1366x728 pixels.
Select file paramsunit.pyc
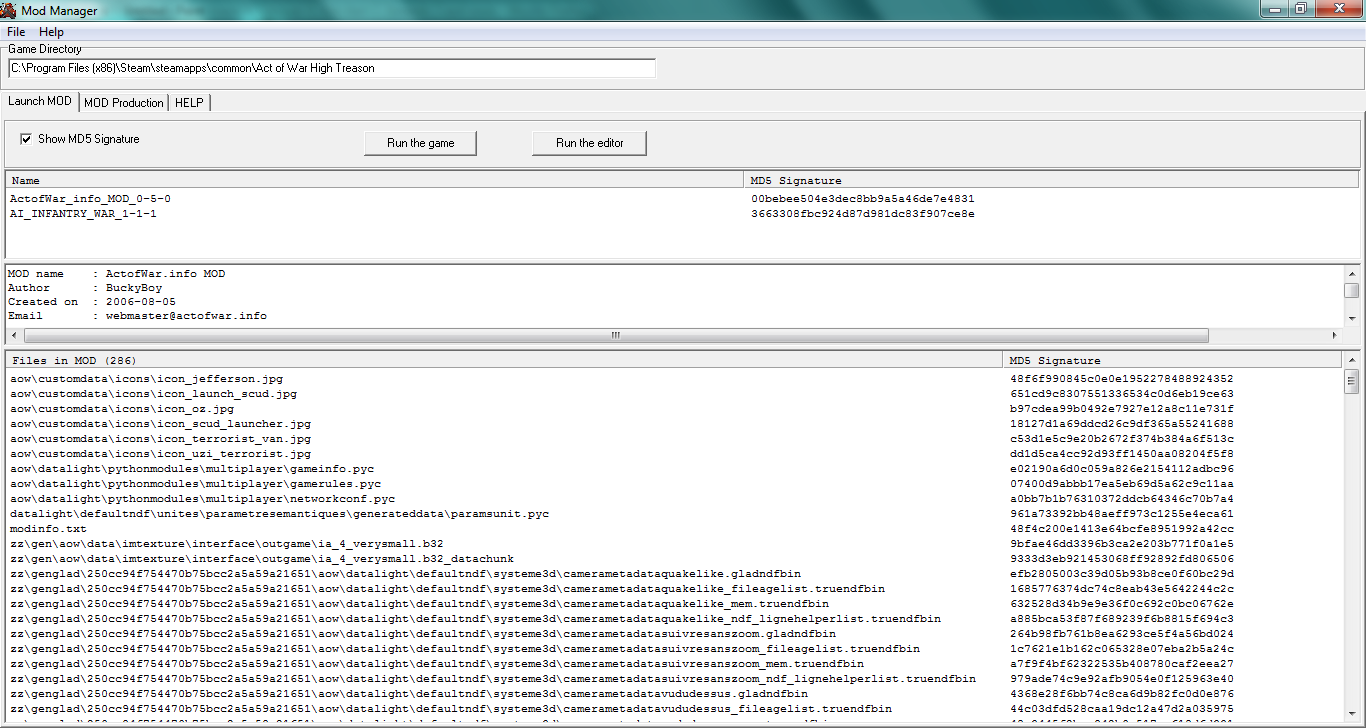tap(279, 514)
